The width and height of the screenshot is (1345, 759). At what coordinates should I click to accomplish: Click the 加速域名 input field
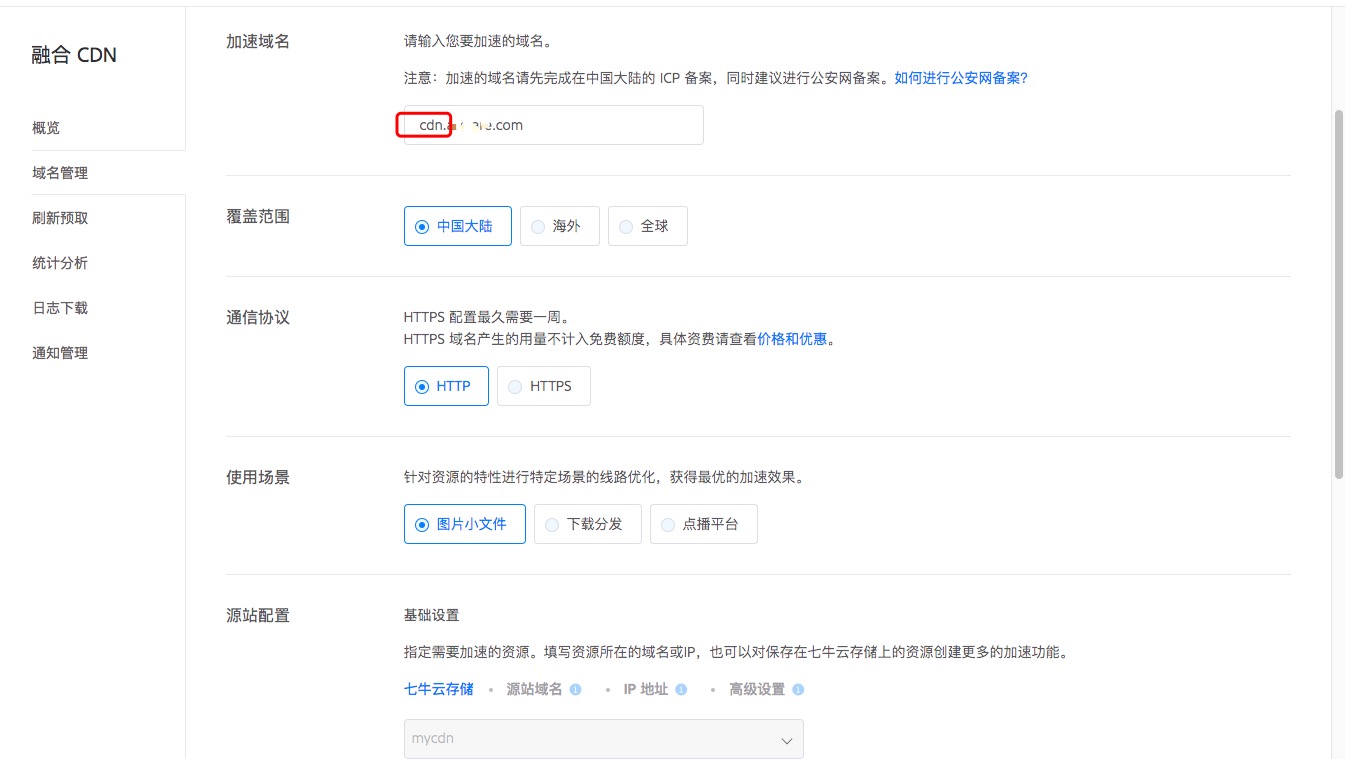pyautogui.click(x=553, y=125)
